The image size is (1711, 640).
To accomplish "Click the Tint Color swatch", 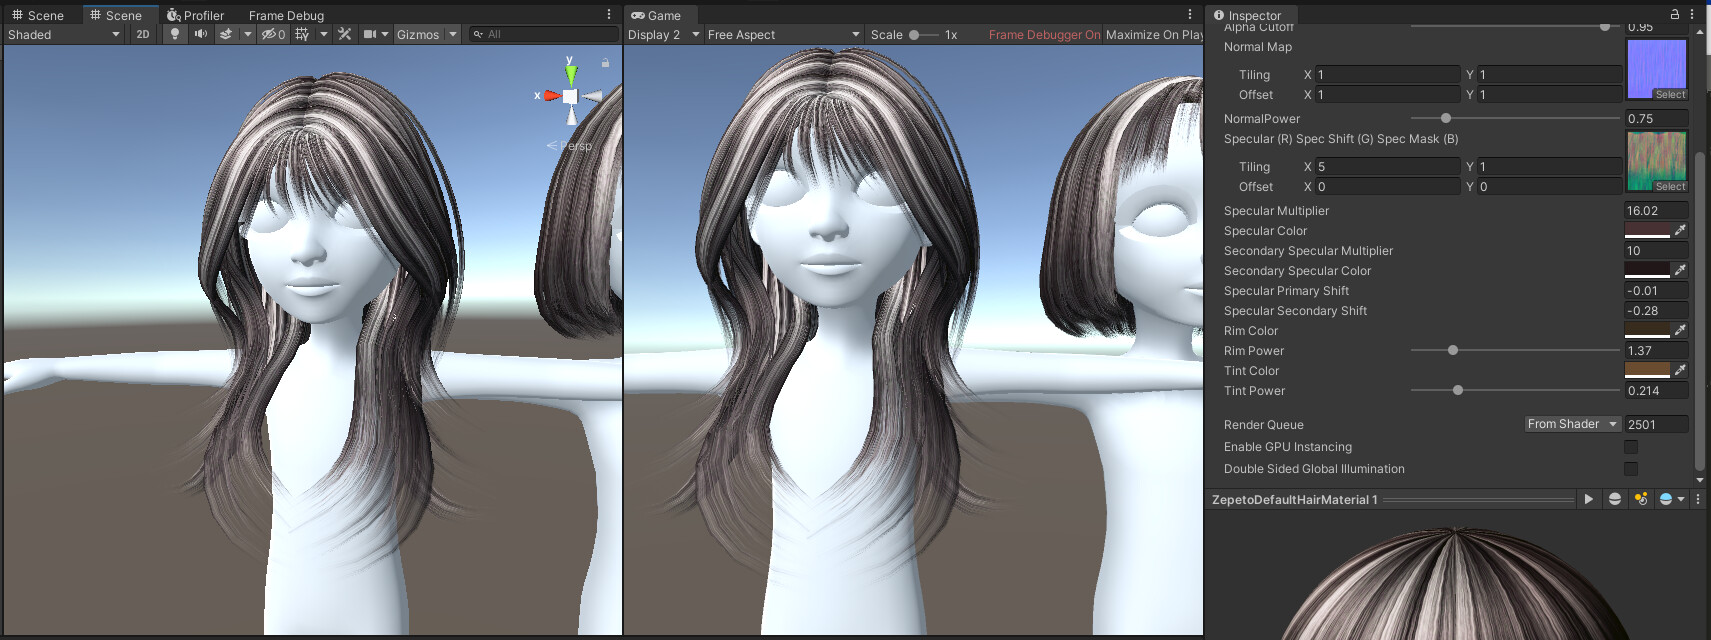I will 1647,370.
